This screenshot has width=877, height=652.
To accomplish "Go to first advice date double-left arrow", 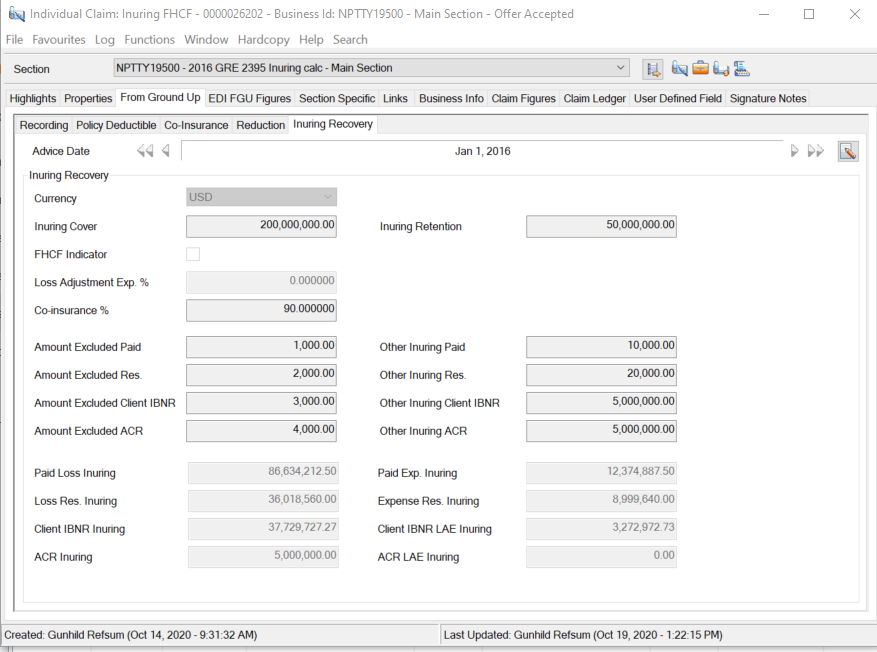I will click(x=145, y=151).
